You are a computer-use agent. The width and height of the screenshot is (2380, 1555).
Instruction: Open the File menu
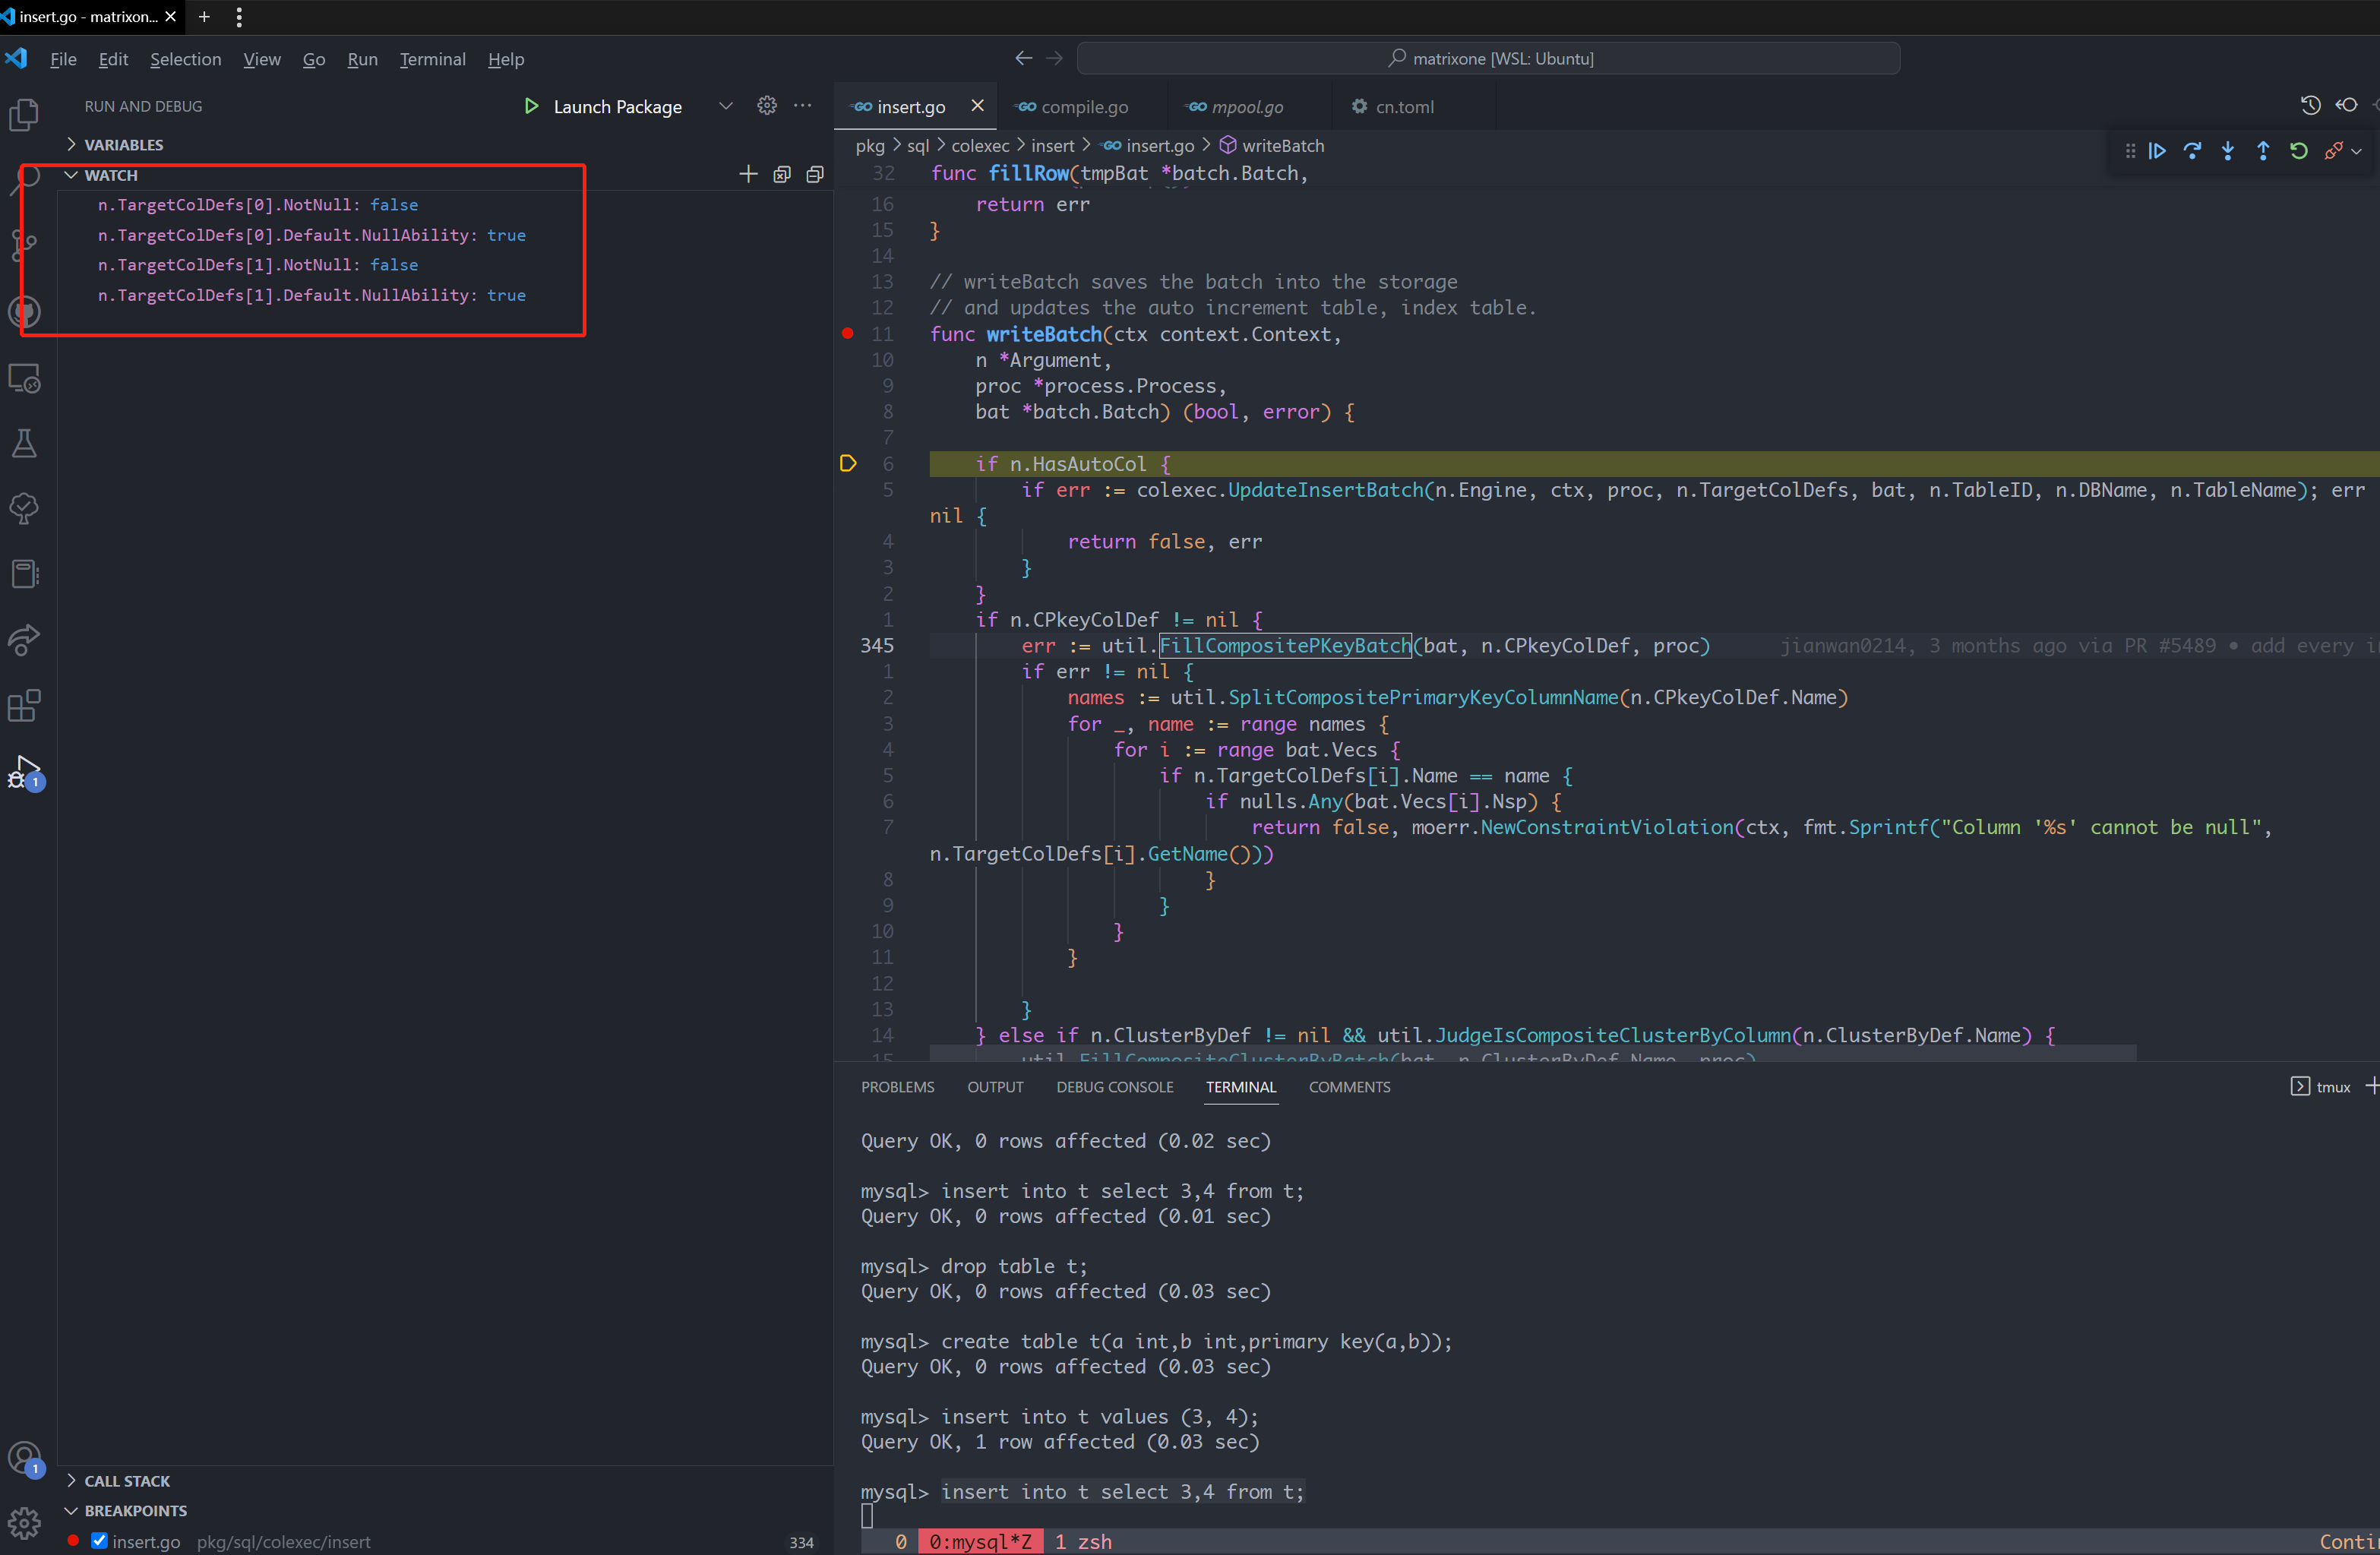point(63,59)
